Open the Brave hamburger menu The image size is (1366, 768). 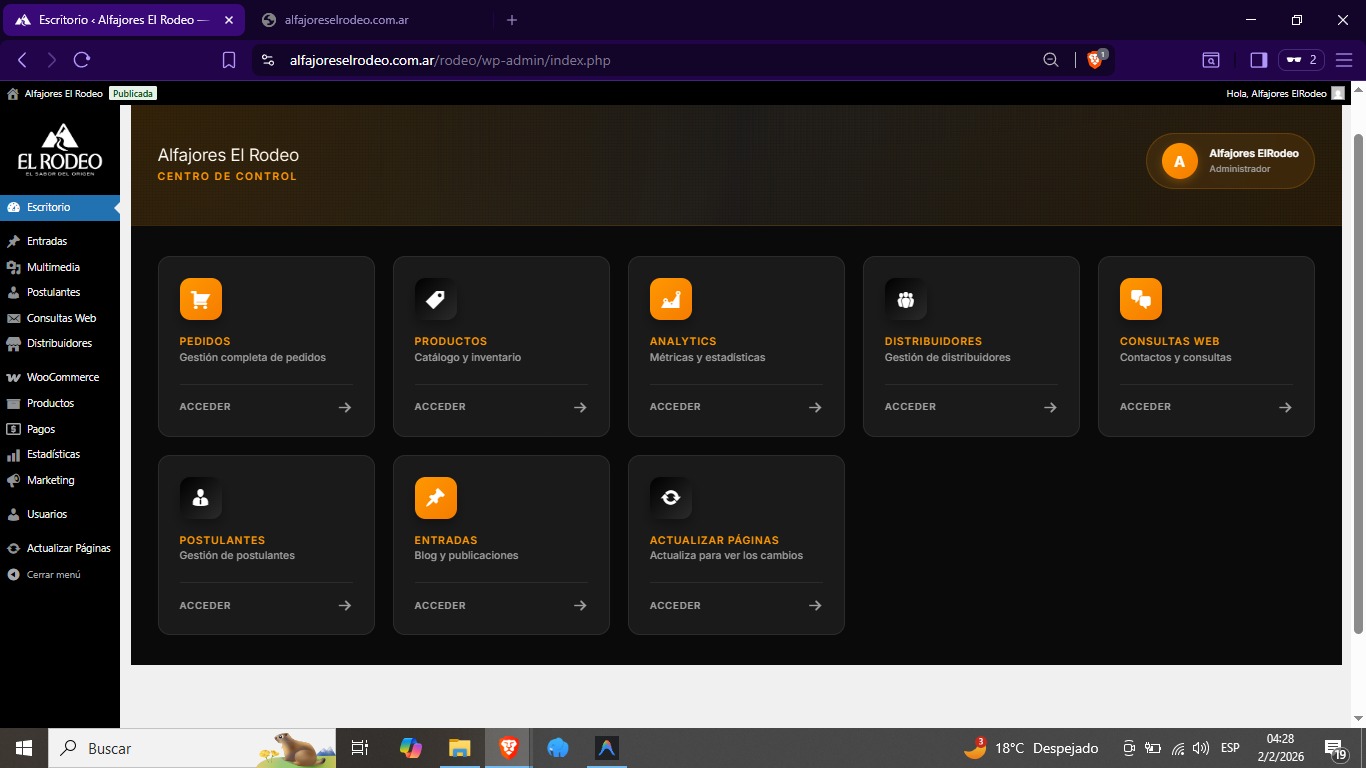pos(1343,60)
